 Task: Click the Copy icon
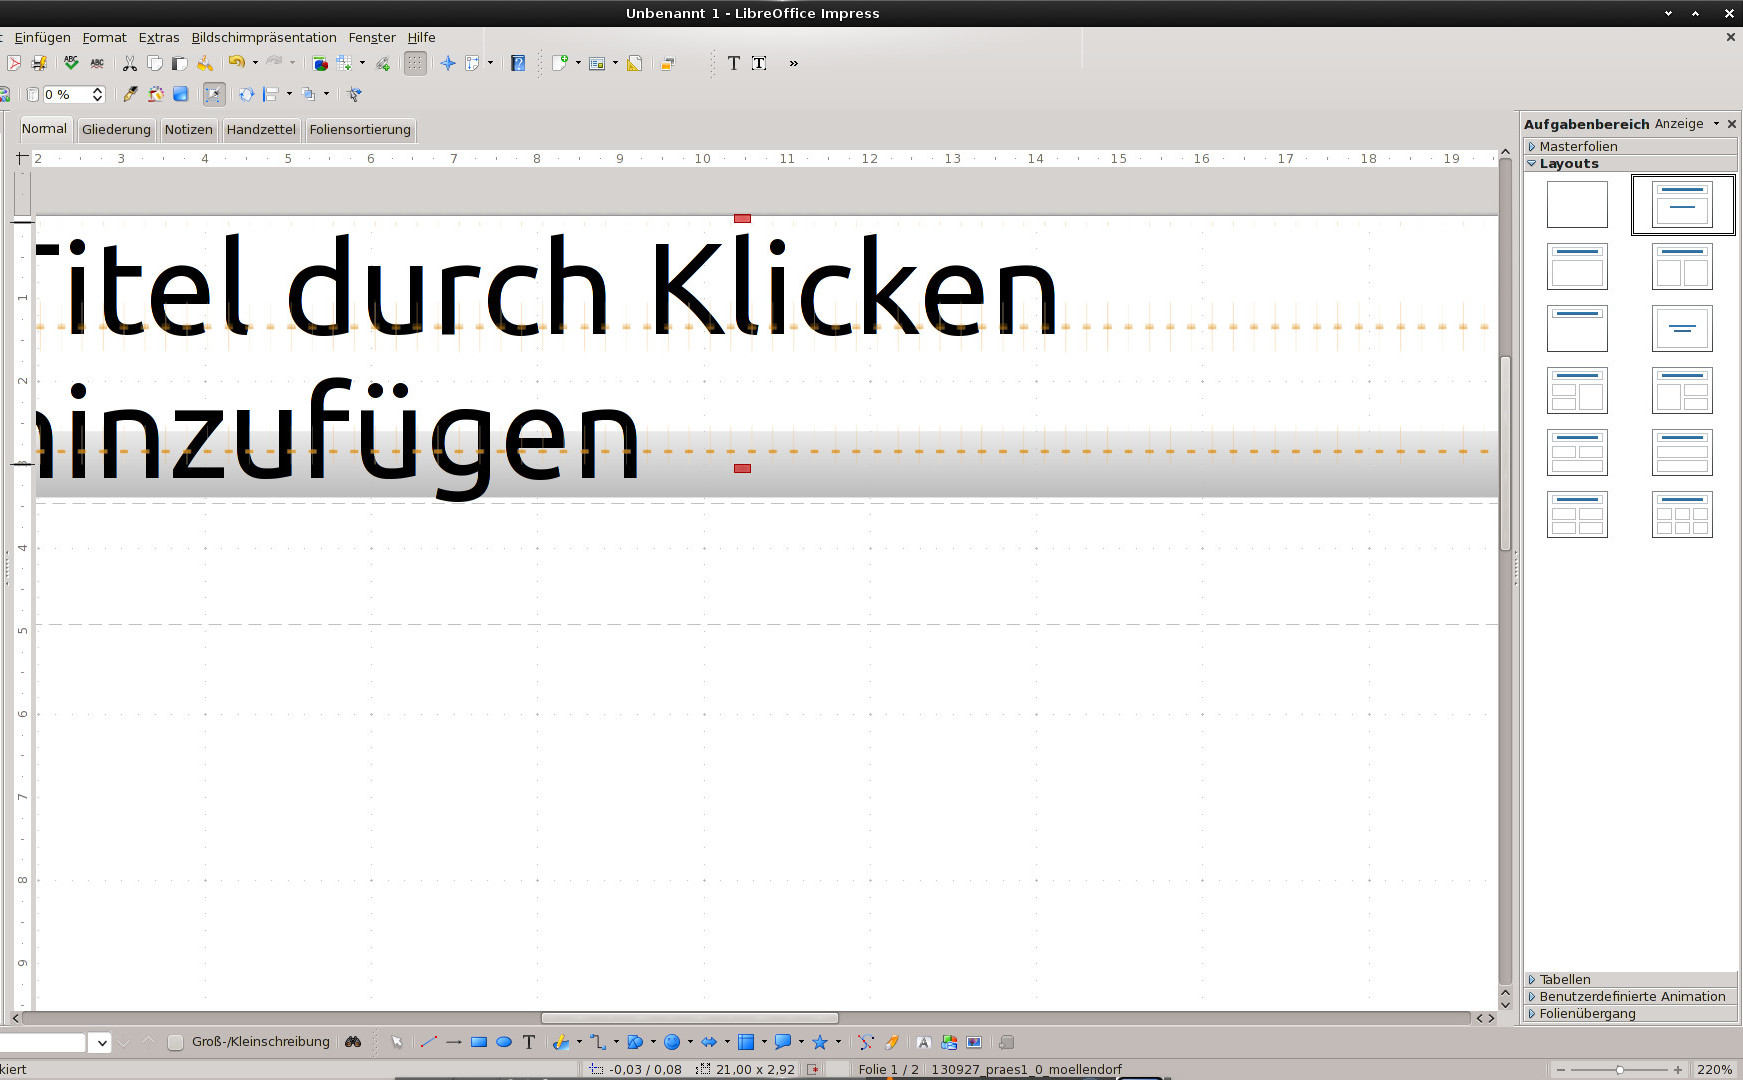155,63
